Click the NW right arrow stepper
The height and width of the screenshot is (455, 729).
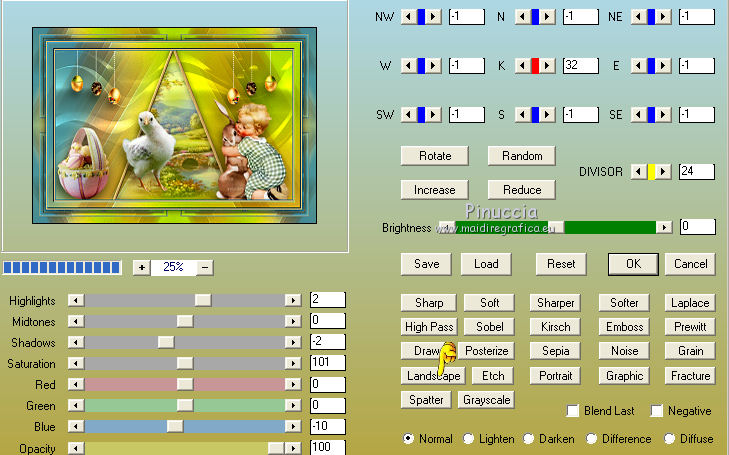coord(433,17)
